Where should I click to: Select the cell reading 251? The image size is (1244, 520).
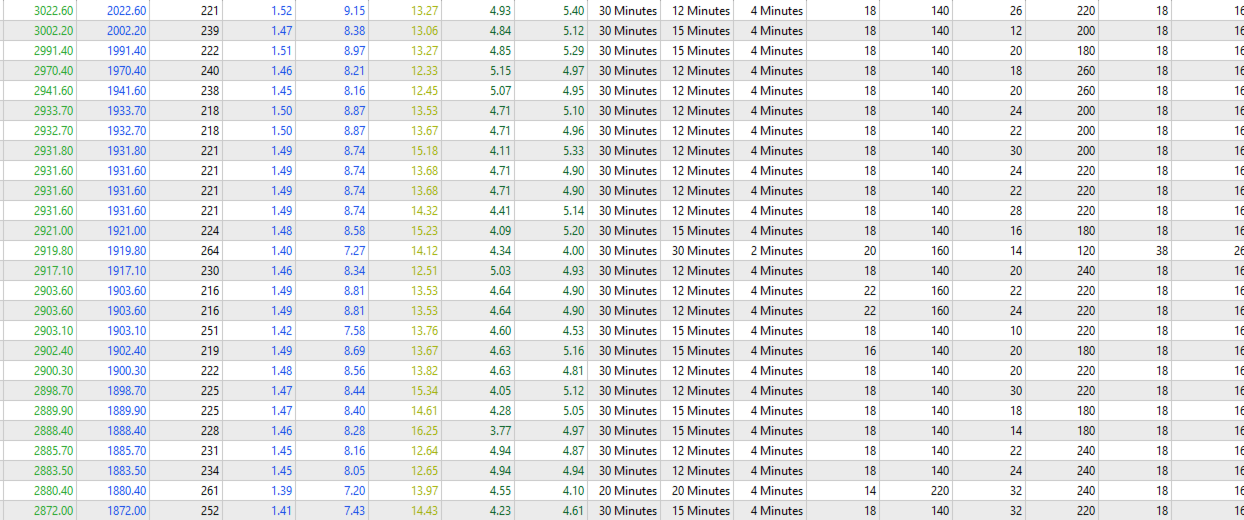(210, 331)
